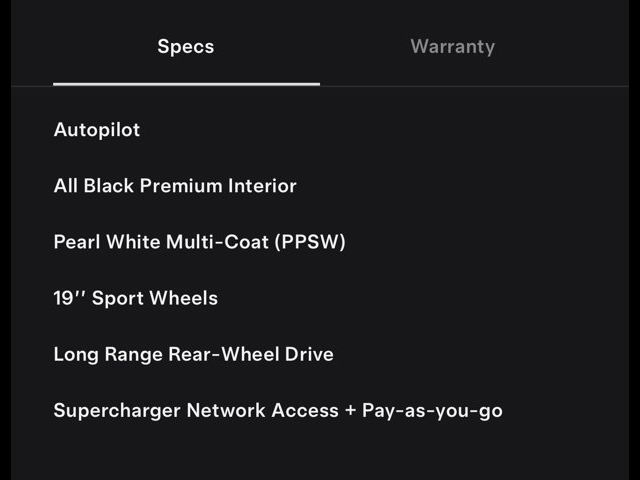The image size is (640, 480).
Task: Click Pearl White Multi-Coat paint spec
Action: pyautogui.click(x=199, y=242)
